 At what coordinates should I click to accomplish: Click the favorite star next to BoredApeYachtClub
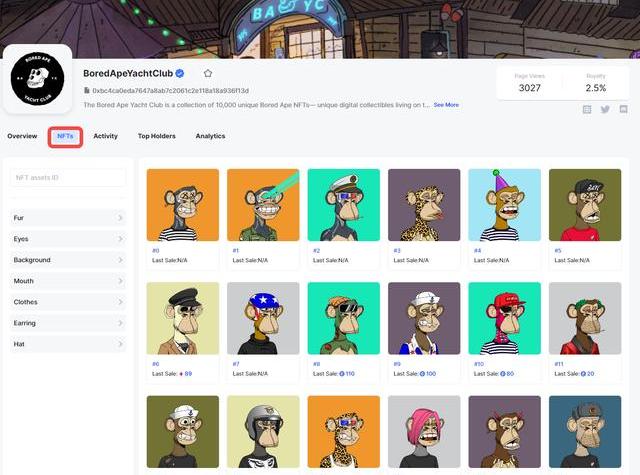point(208,74)
